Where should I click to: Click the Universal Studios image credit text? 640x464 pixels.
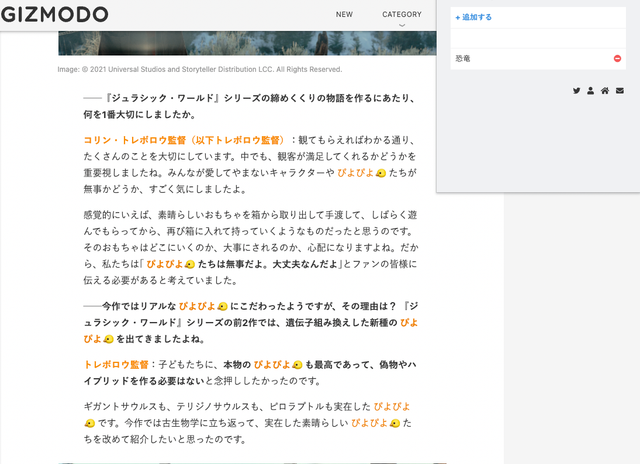(200, 69)
